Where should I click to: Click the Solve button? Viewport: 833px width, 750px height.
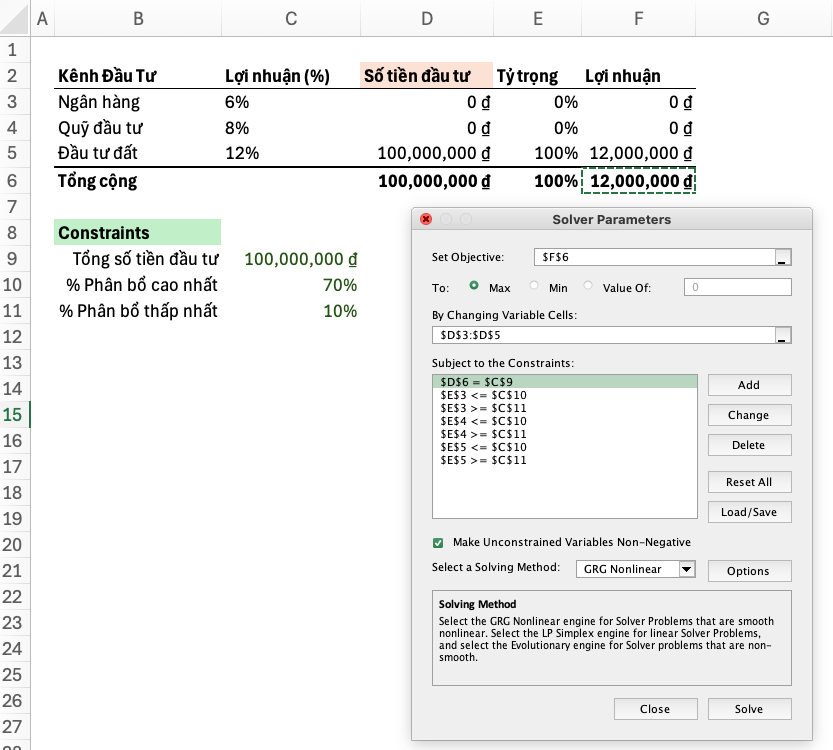pyautogui.click(x=749, y=709)
